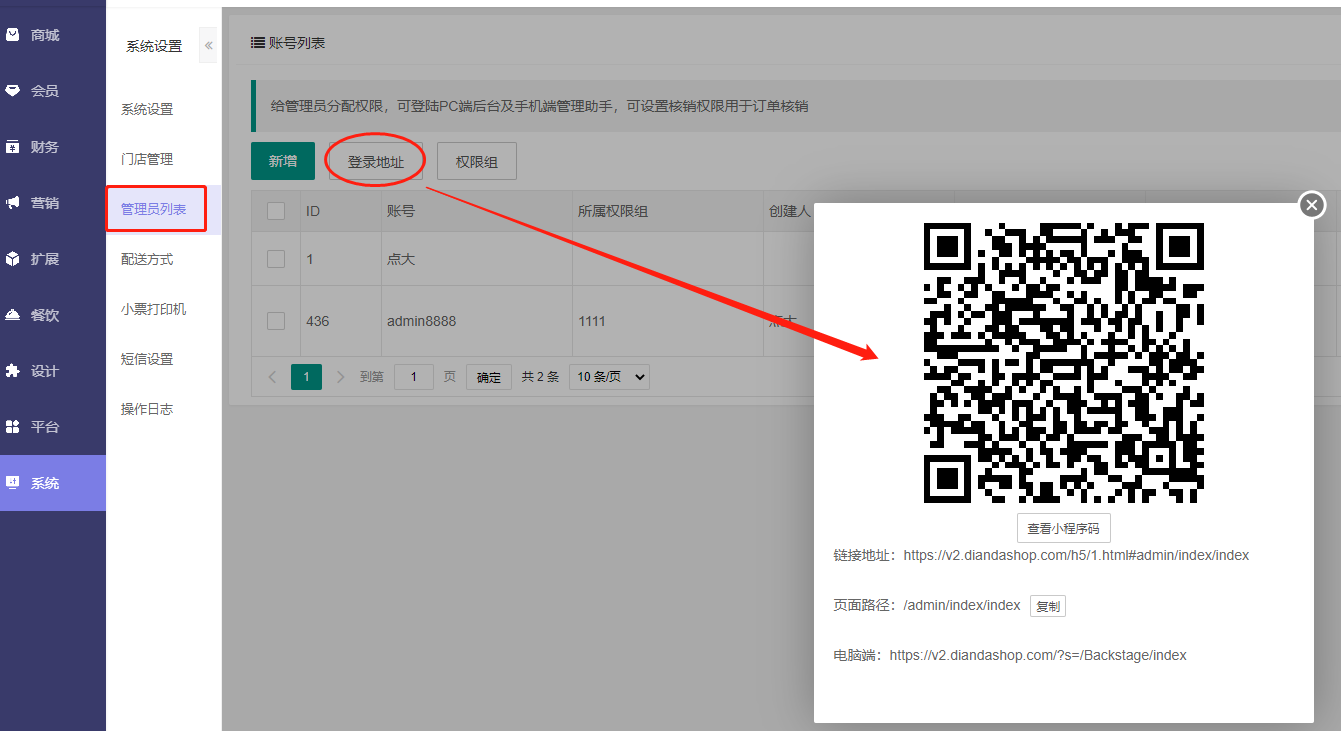The height and width of the screenshot is (731, 1341).
Task: Click the 所属权限组 column header
Action: click(x=613, y=211)
